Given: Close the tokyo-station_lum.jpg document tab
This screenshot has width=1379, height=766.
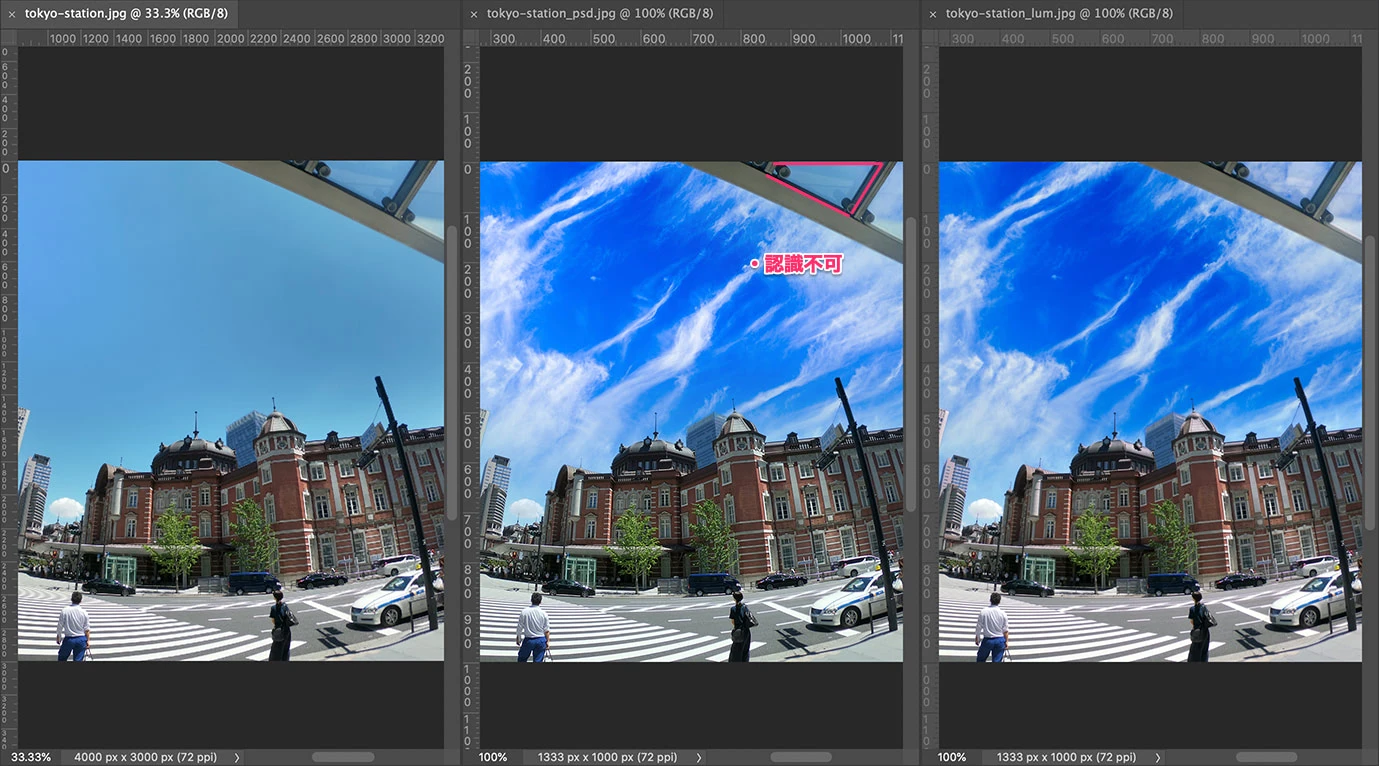Looking at the screenshot, I should (933, 14).
